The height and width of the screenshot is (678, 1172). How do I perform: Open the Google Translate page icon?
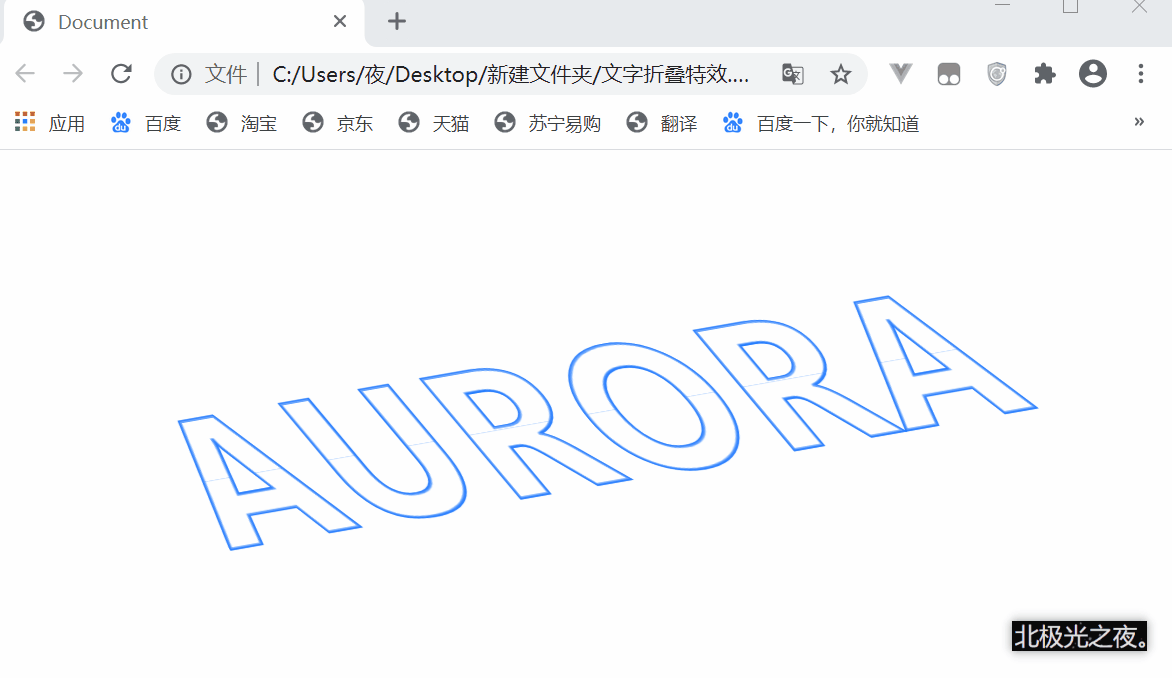[x=792, y=74]
